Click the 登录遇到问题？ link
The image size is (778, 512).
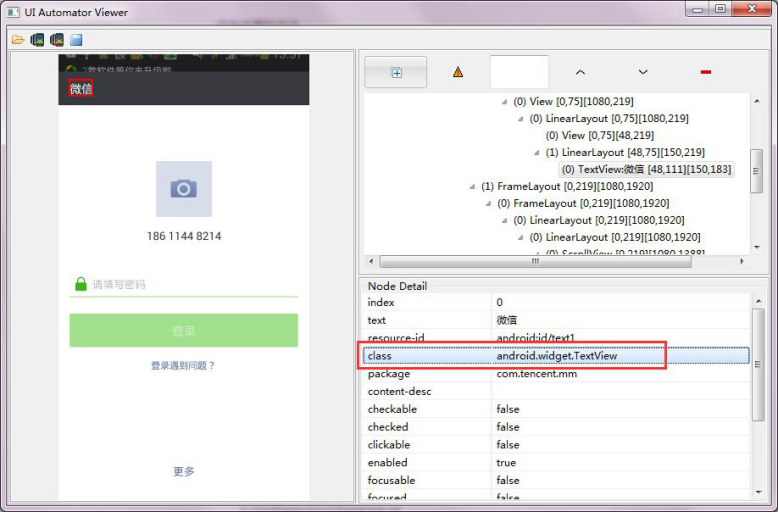click(183, 366)
